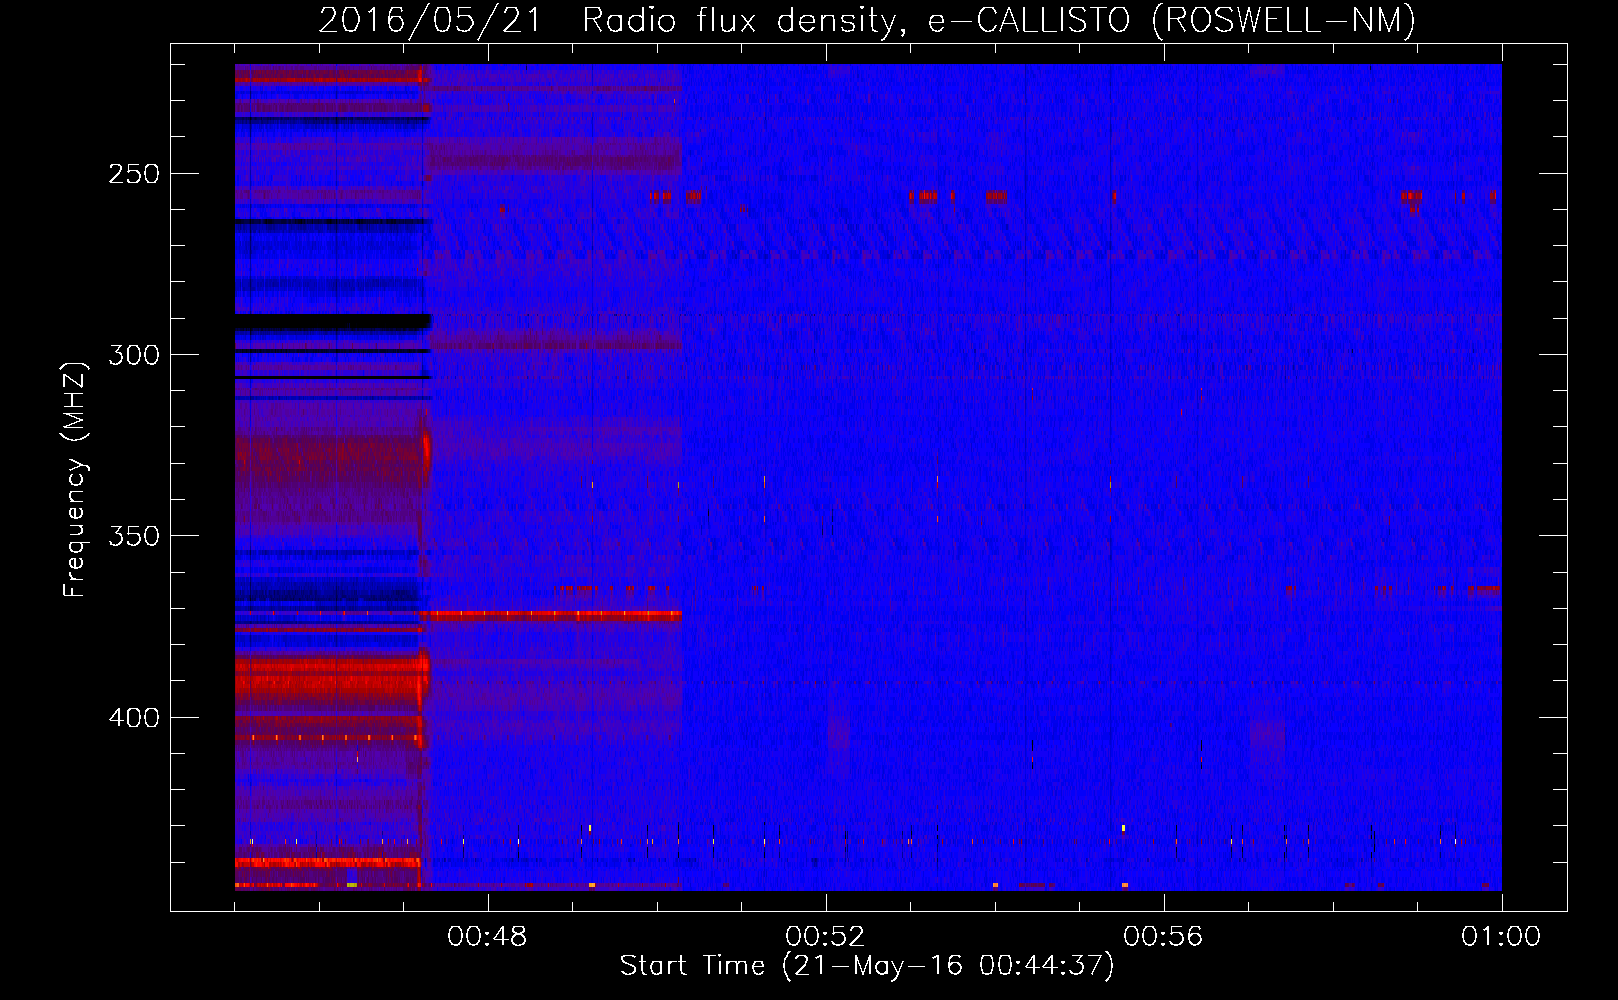Click the 00:52 time tick label
The height and width of the screenshot is (1000, 1618).
826,937
